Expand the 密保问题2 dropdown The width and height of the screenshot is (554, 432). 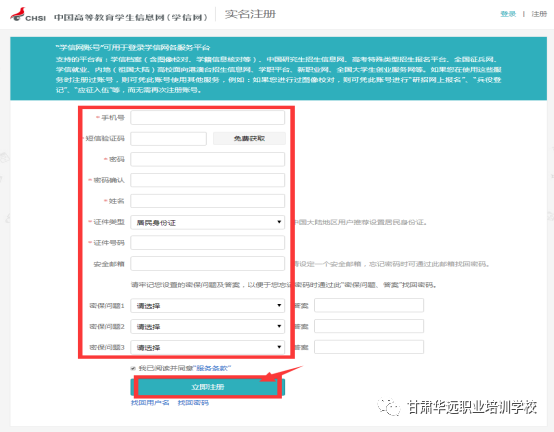click(207, 326)
